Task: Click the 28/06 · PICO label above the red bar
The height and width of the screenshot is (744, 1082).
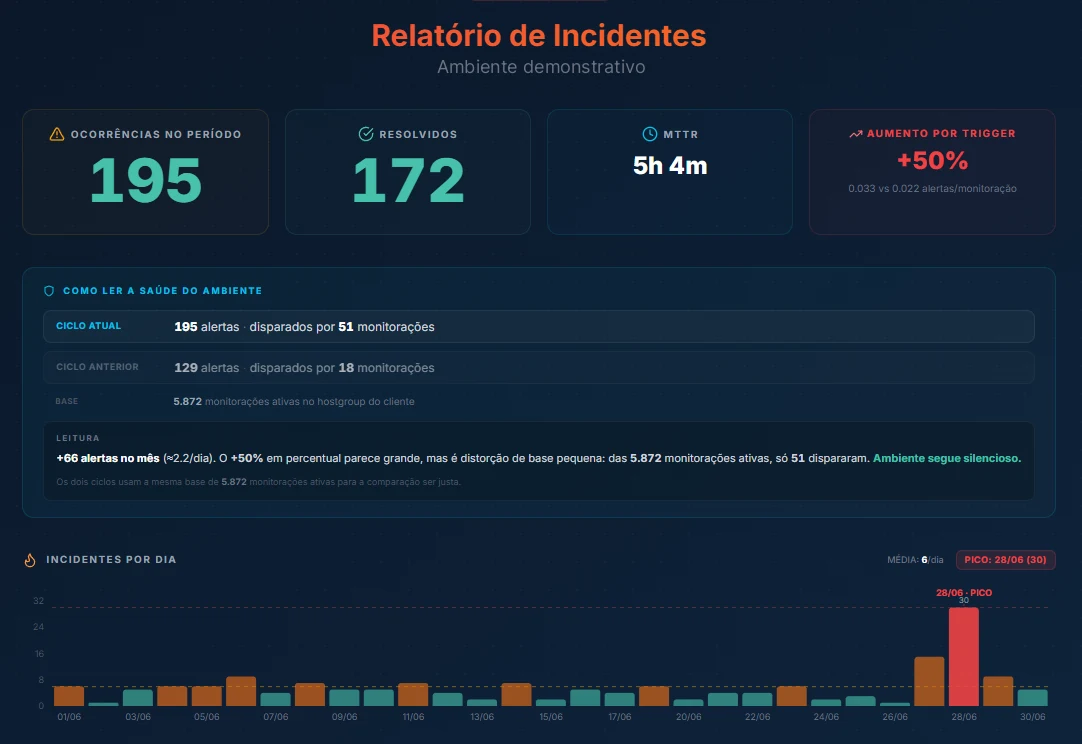Action: [963, 593]
